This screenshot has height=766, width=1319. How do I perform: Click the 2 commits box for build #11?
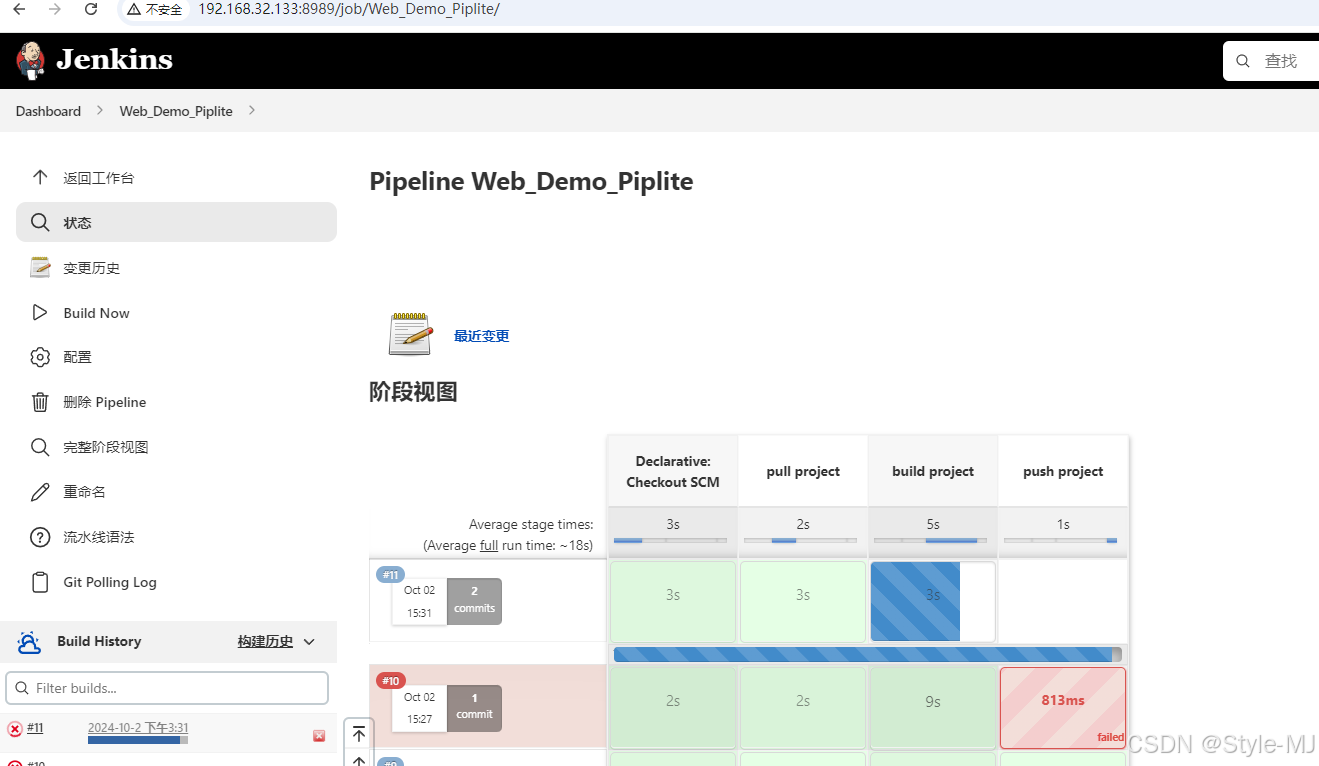tap(474, 601)
